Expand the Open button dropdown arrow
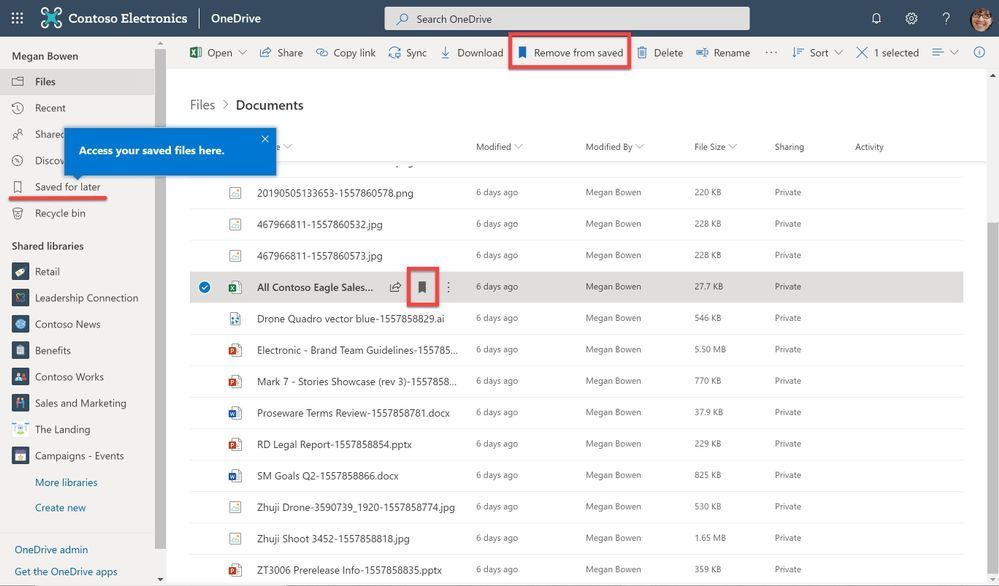 point(242,52)
